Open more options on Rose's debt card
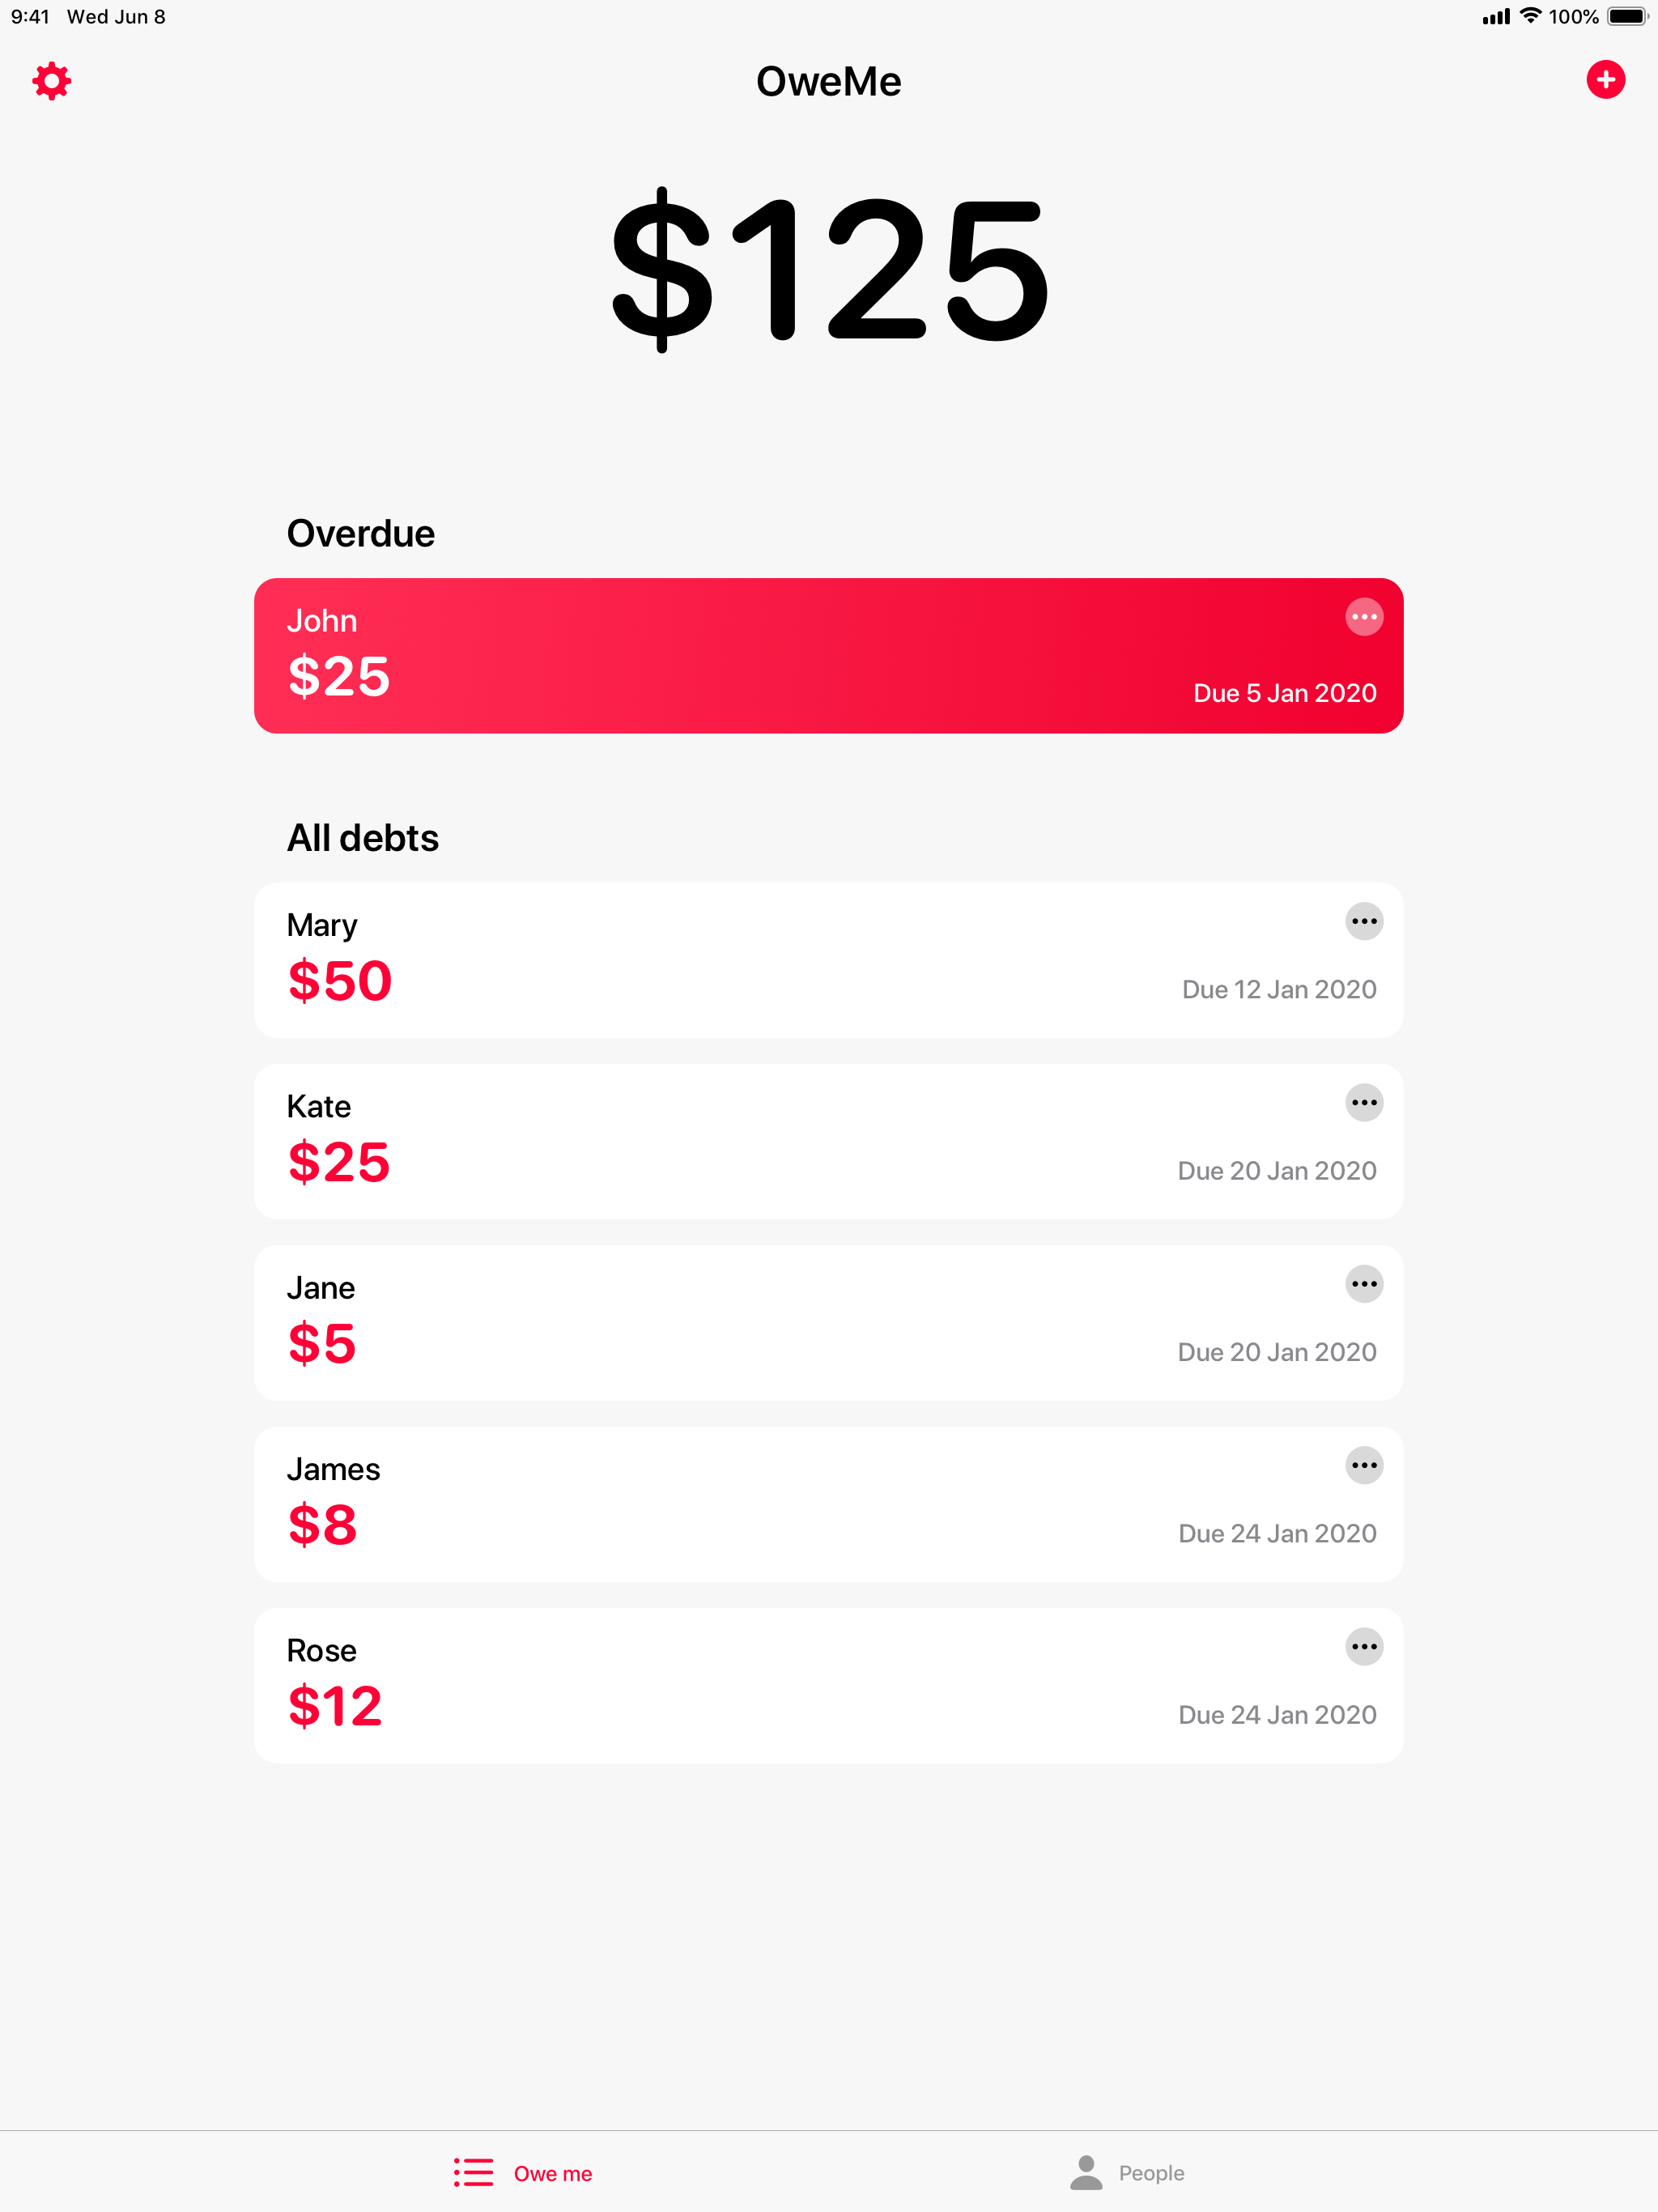The image size is (1658, 2212). point(1364,1646)
